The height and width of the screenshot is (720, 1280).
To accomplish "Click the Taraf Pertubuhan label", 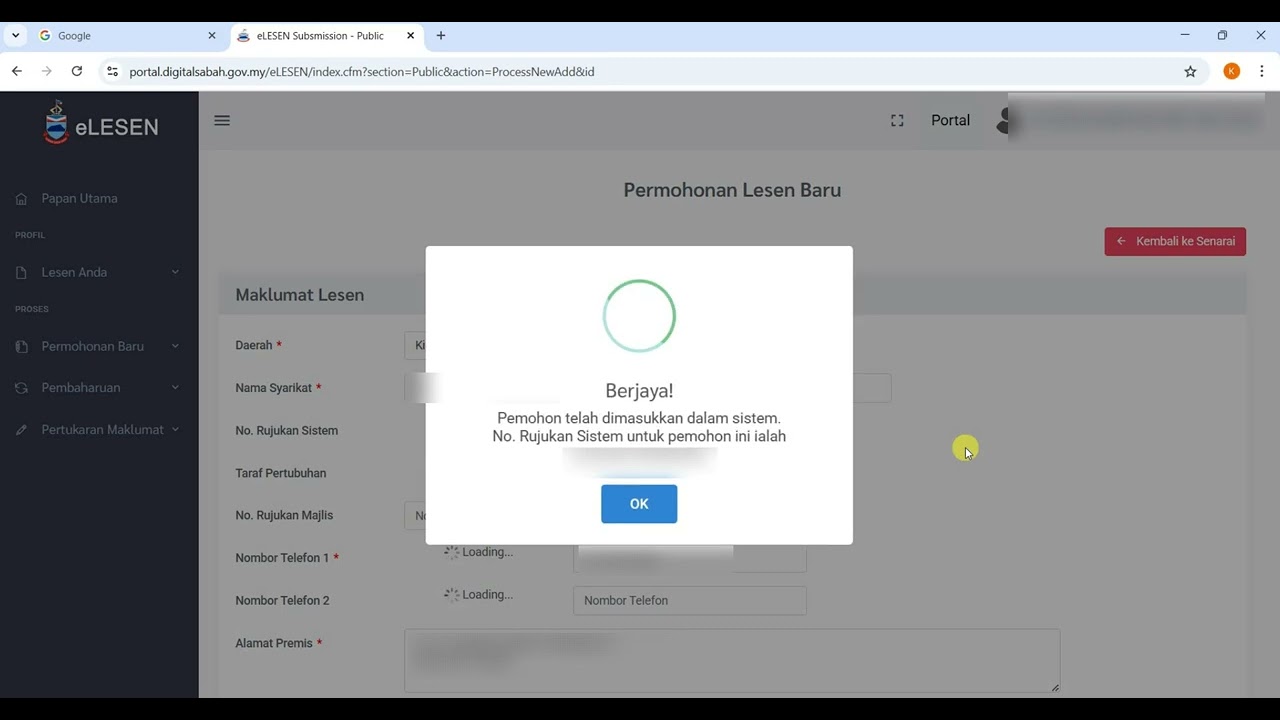I will [281, 473].
